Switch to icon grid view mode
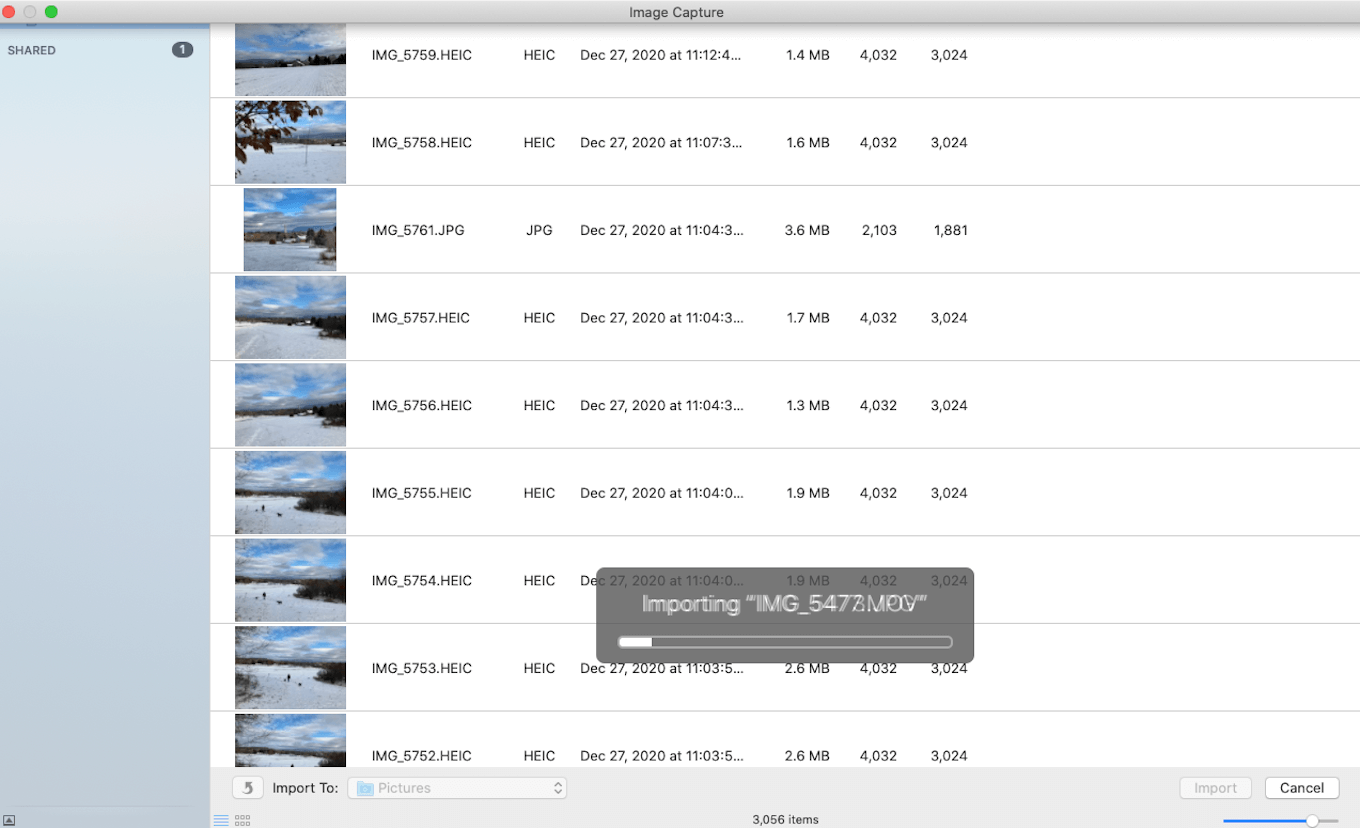This screenshot has height=828, width=1360. [x=242, y=820]
